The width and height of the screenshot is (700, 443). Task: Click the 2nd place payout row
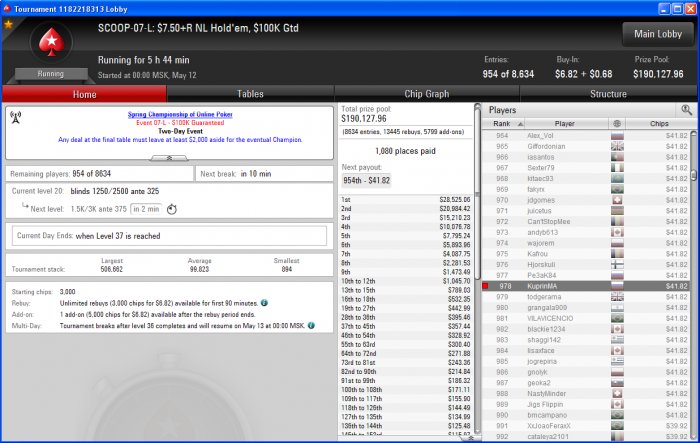(405, 209)
